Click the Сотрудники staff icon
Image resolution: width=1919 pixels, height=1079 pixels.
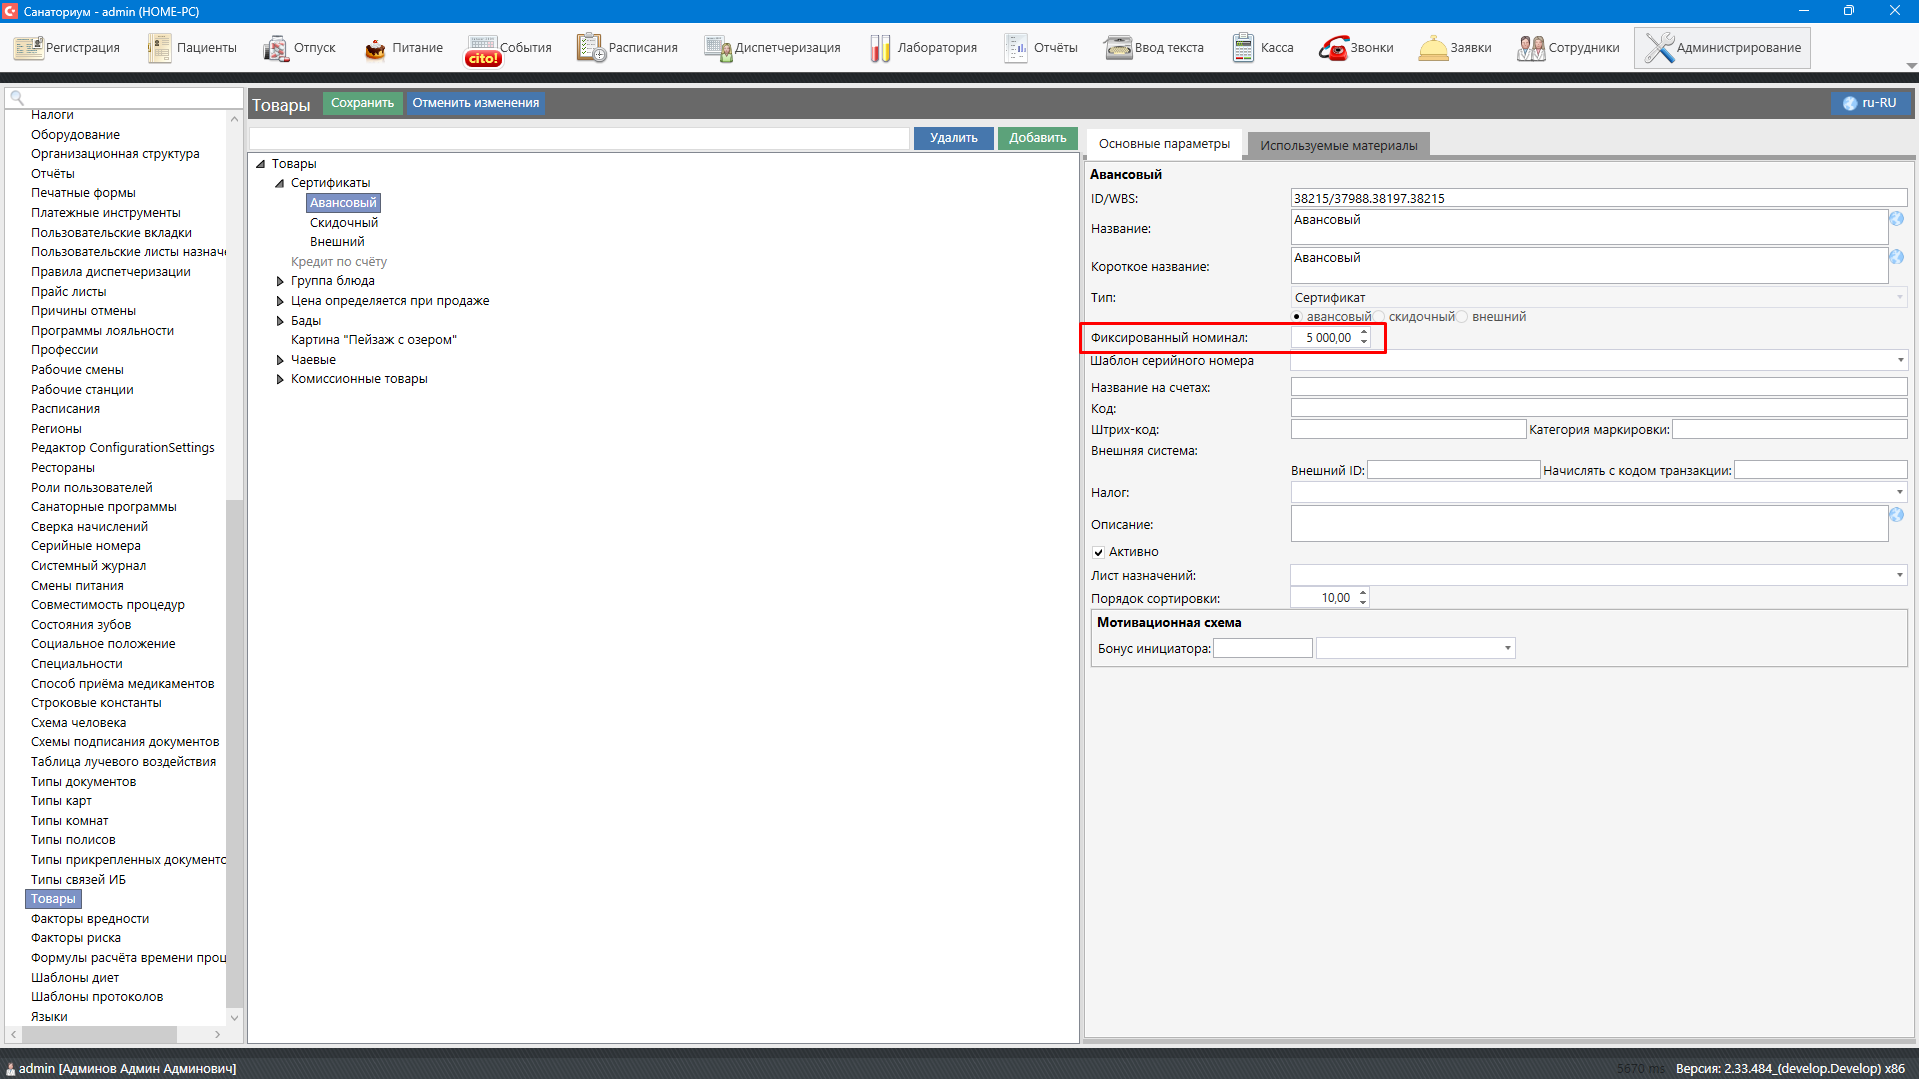point(1531,48)
